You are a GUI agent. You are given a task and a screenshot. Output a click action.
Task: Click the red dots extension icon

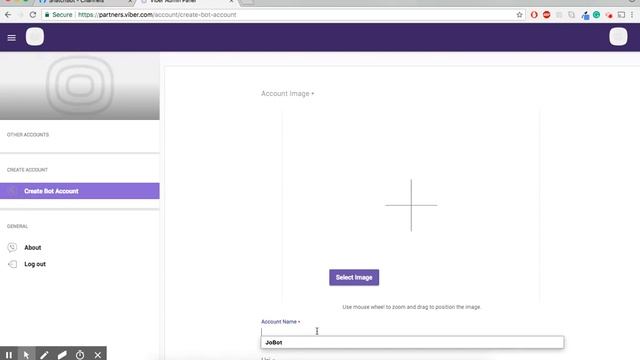click(x=609, y=15)
